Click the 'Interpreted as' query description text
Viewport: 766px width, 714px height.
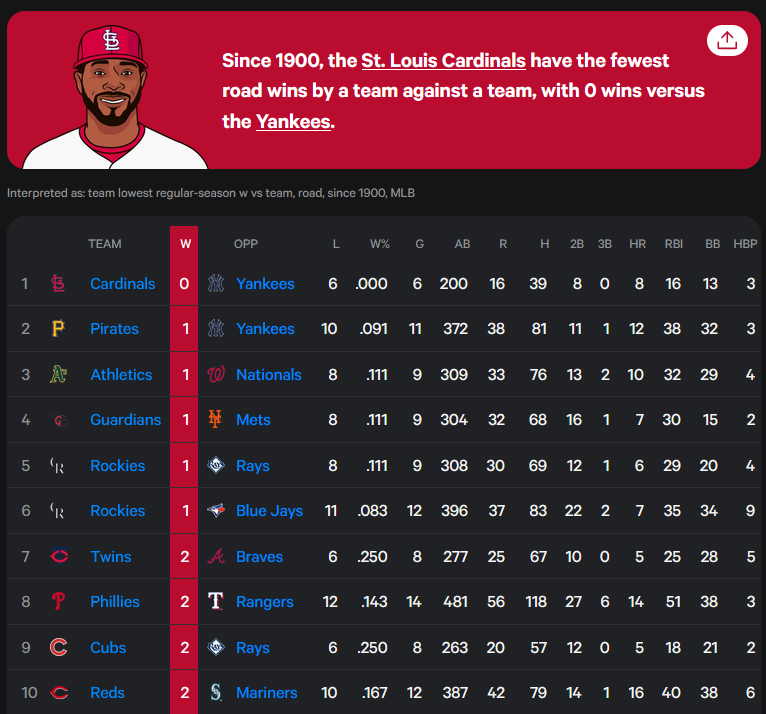[x=211, y=193]
